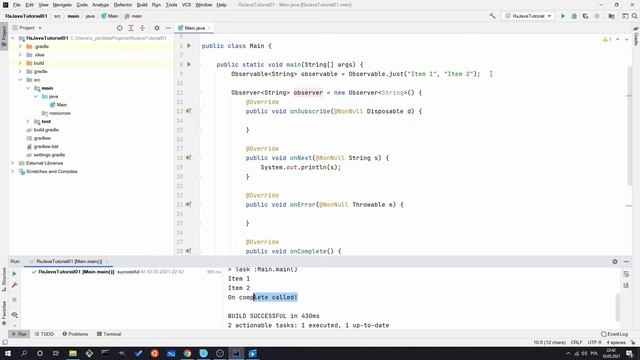Click the onSubscribe override gutter icon

(x=189, y=111)
